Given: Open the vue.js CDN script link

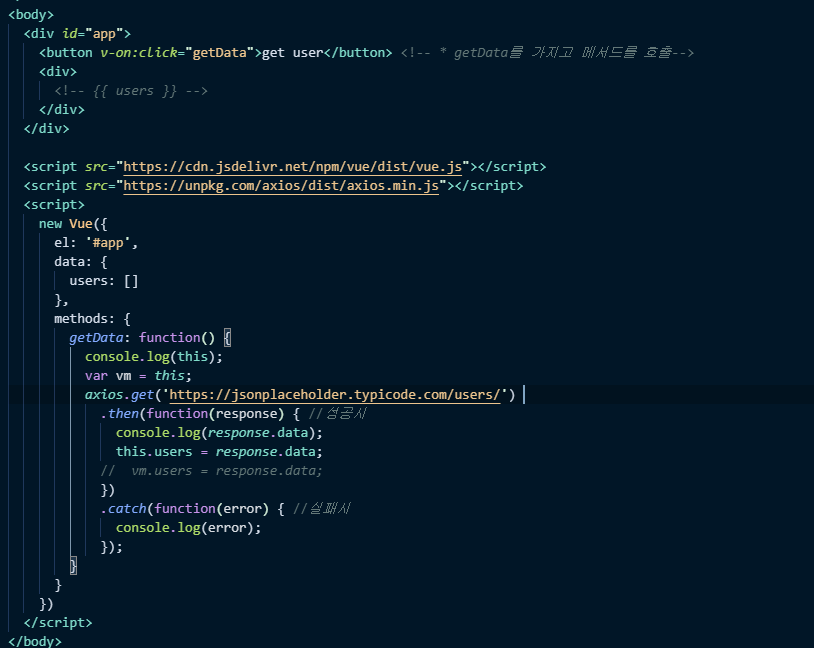Looking at the screenshot, I should [292, 167].
